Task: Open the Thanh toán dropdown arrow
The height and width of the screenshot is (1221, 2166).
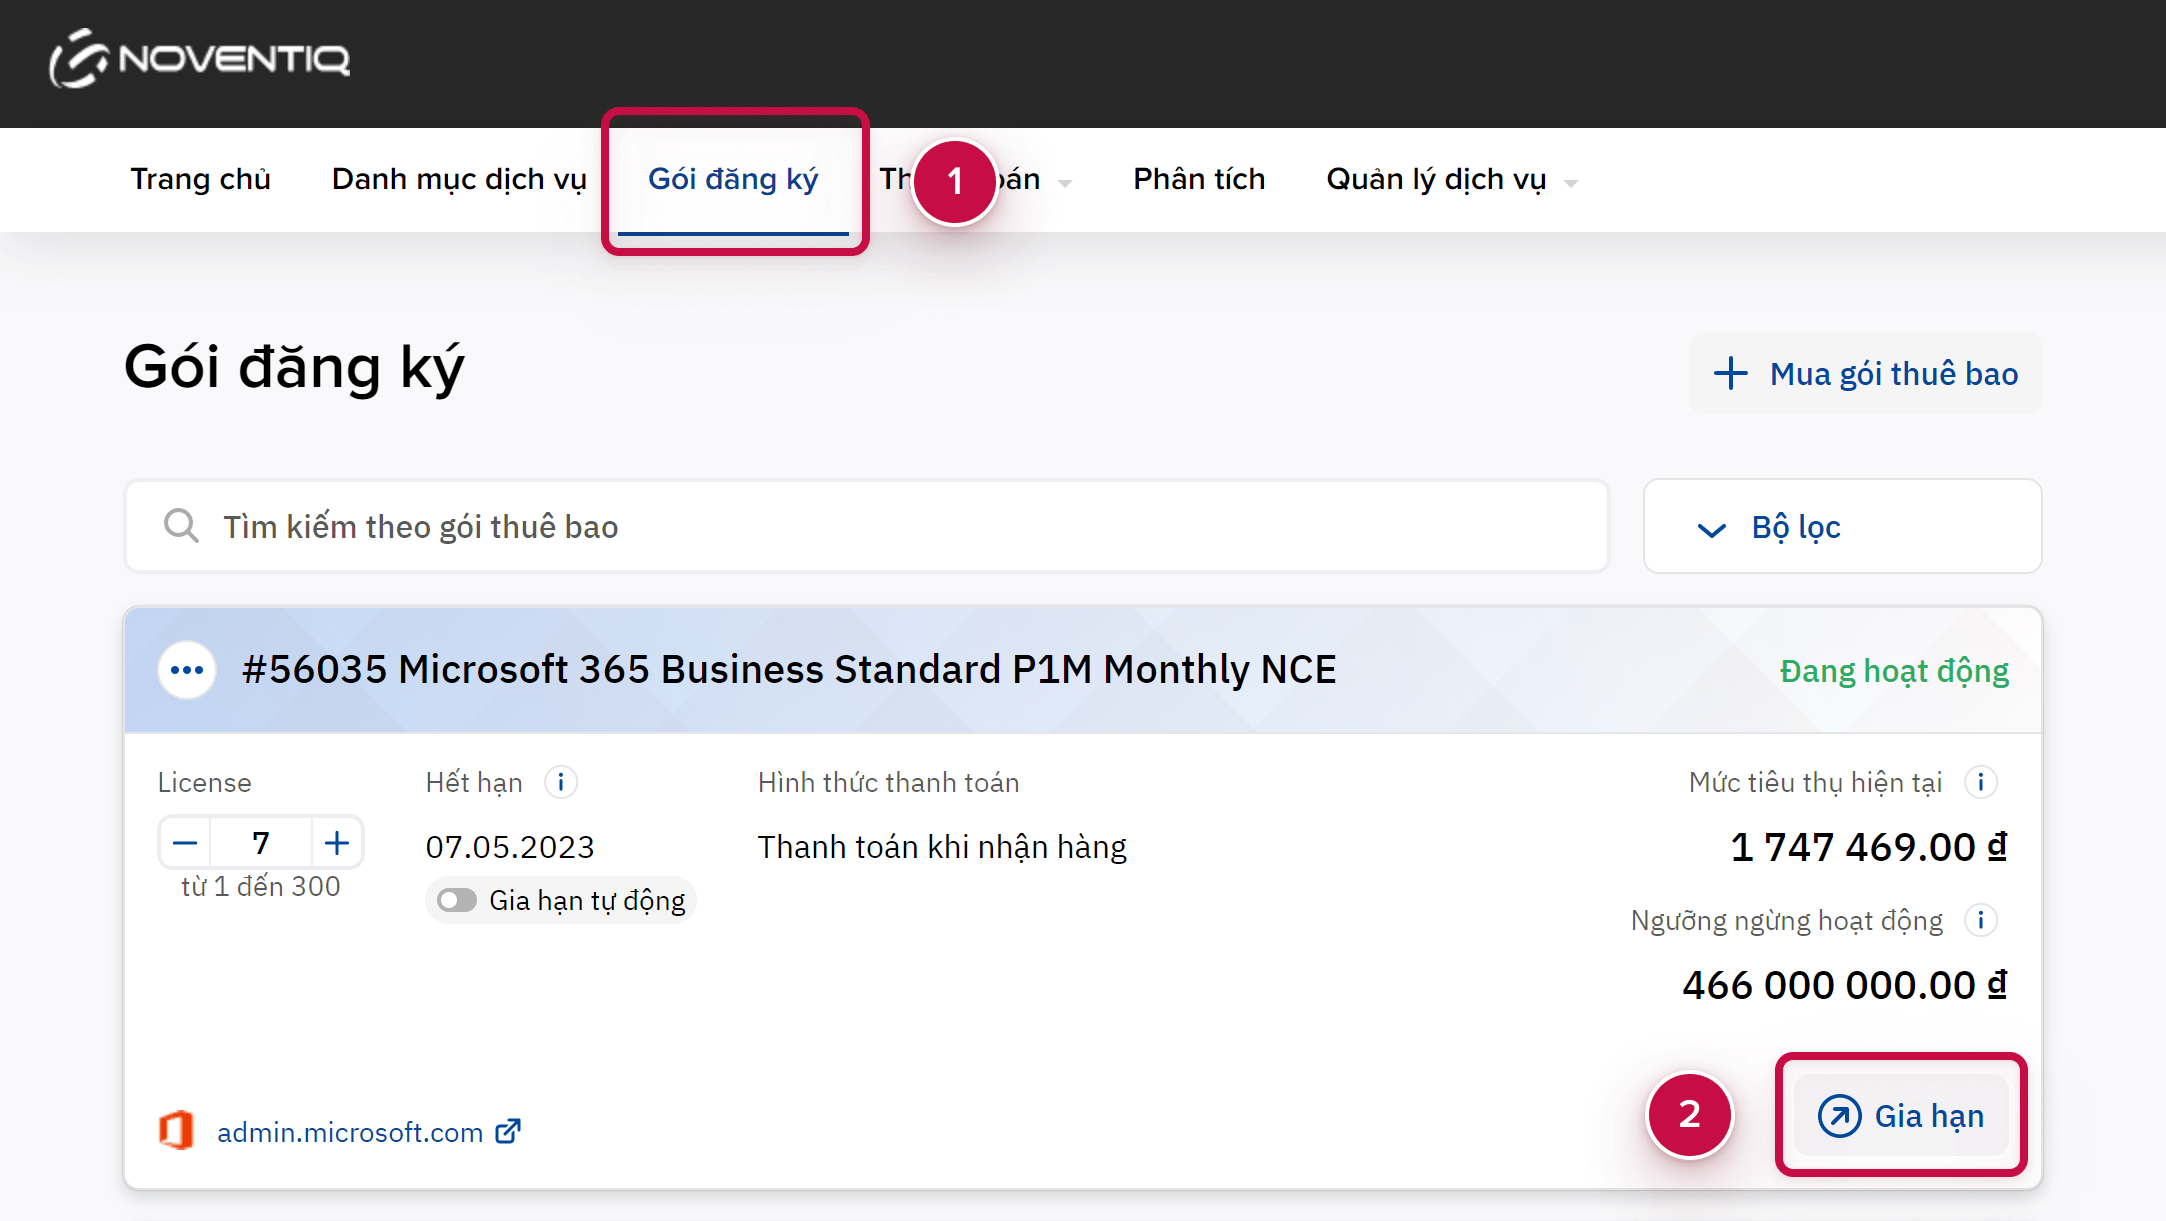Action: [x=1065, y=182]
